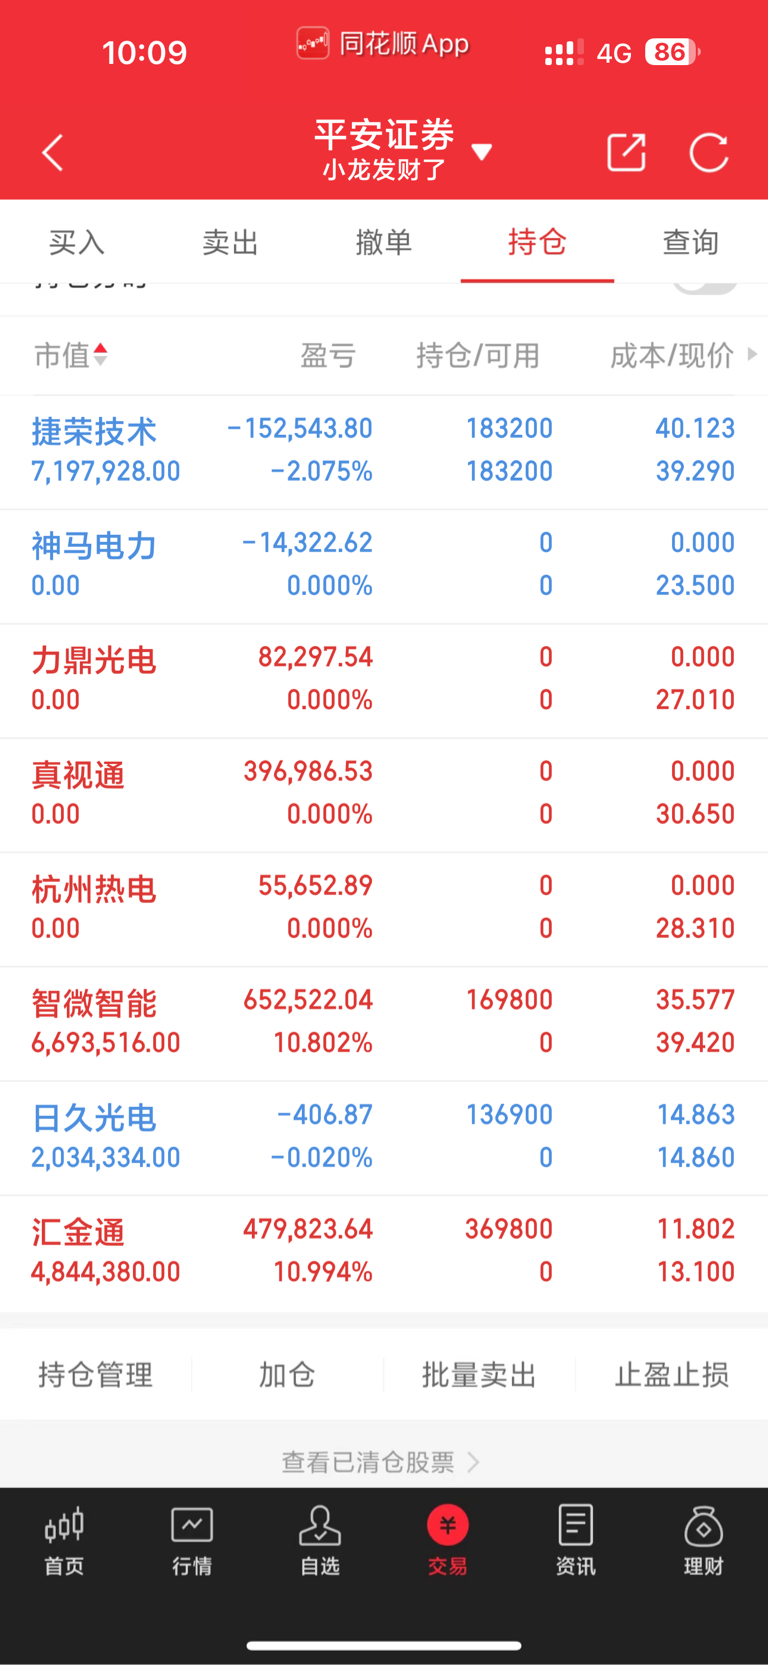This screenshot has height=1665, width=768.
Task: Expand the 平安证券 account dropdown arrow
Action: pos(482,152)
